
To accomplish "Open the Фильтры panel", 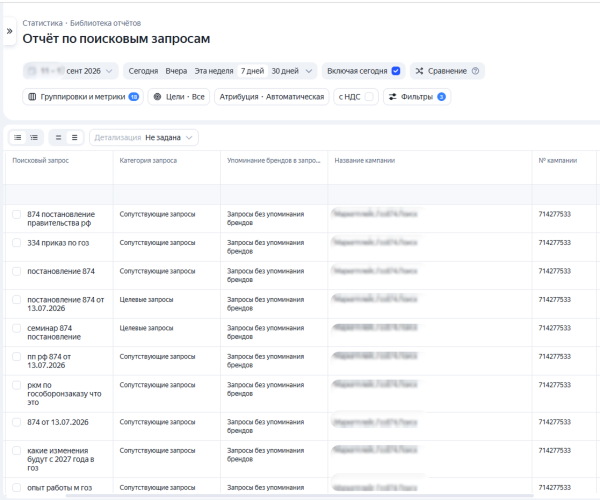I will (417, 97).
